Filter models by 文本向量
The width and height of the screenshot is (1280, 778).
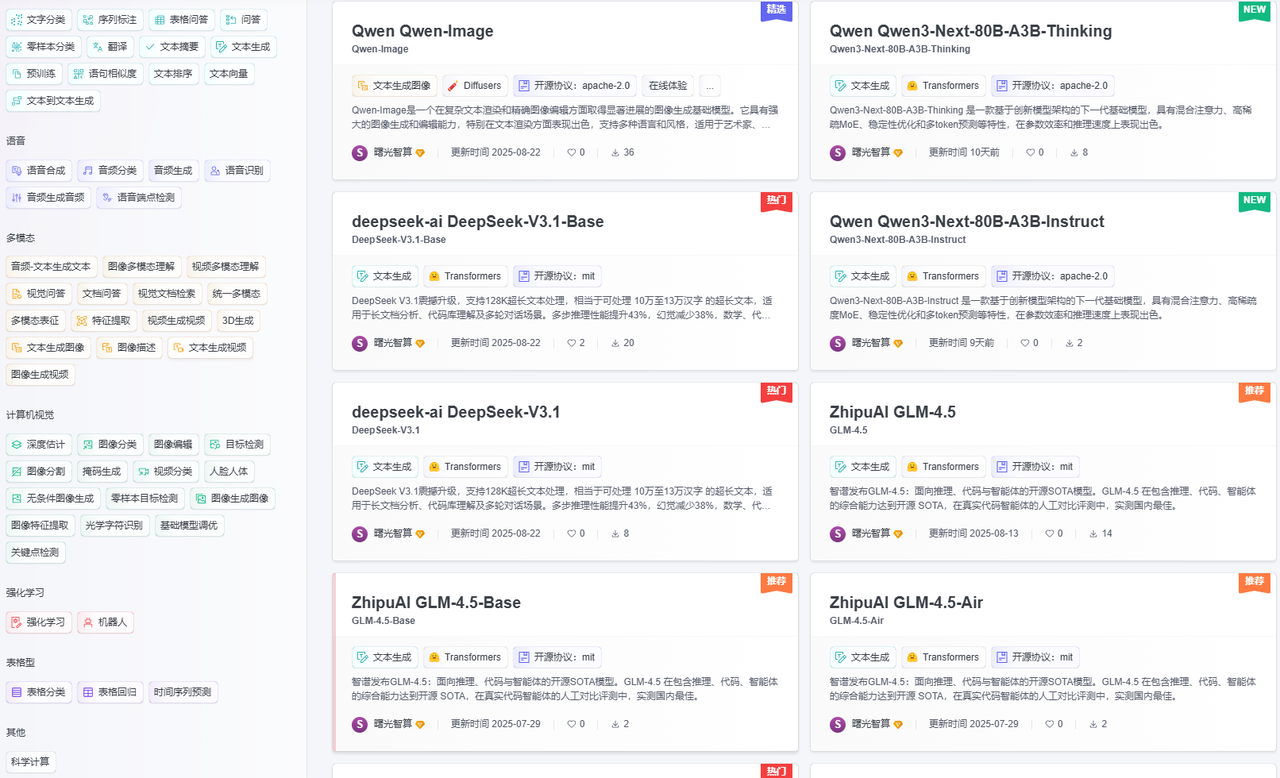point(229,73)
